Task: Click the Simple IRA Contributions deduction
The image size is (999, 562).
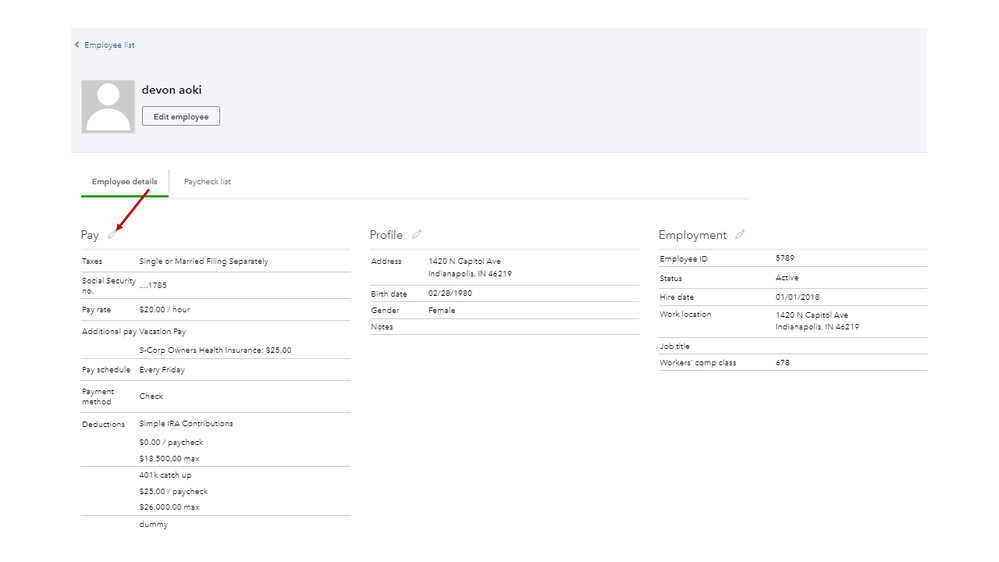Action: pyautogui.click(x=186, y=424)
